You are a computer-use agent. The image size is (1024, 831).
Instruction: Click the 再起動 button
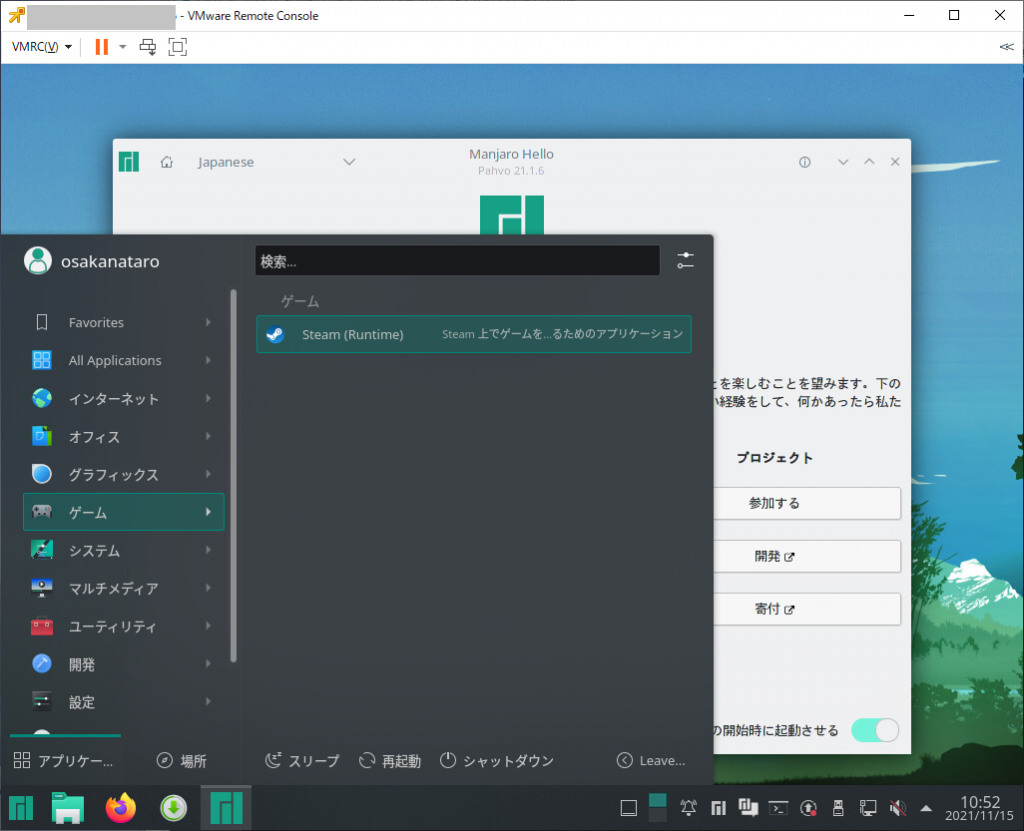coord(390,760)
